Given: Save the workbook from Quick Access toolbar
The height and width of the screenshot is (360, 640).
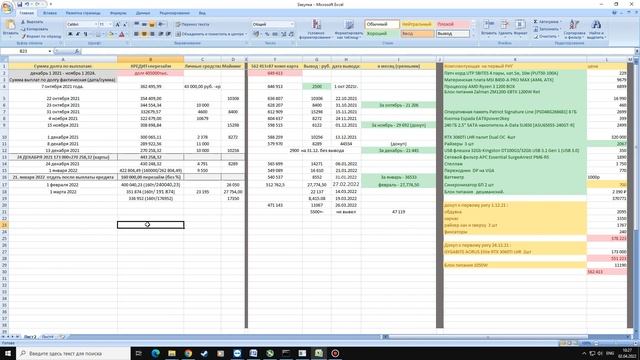Looking at the screenshot, I should point(19,4).
